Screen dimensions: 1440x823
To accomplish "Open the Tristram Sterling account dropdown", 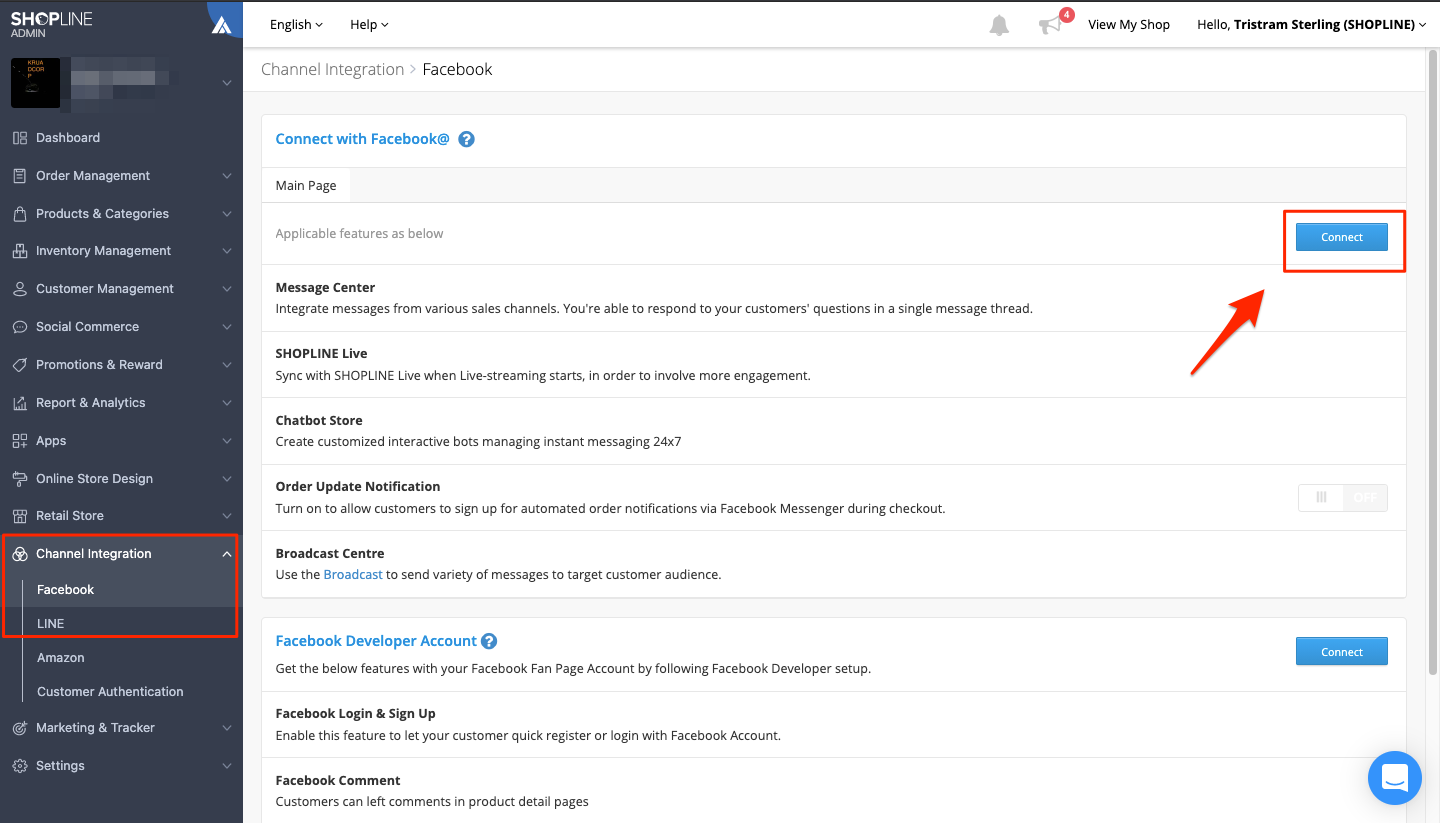I will click(x=1311, y=25).
